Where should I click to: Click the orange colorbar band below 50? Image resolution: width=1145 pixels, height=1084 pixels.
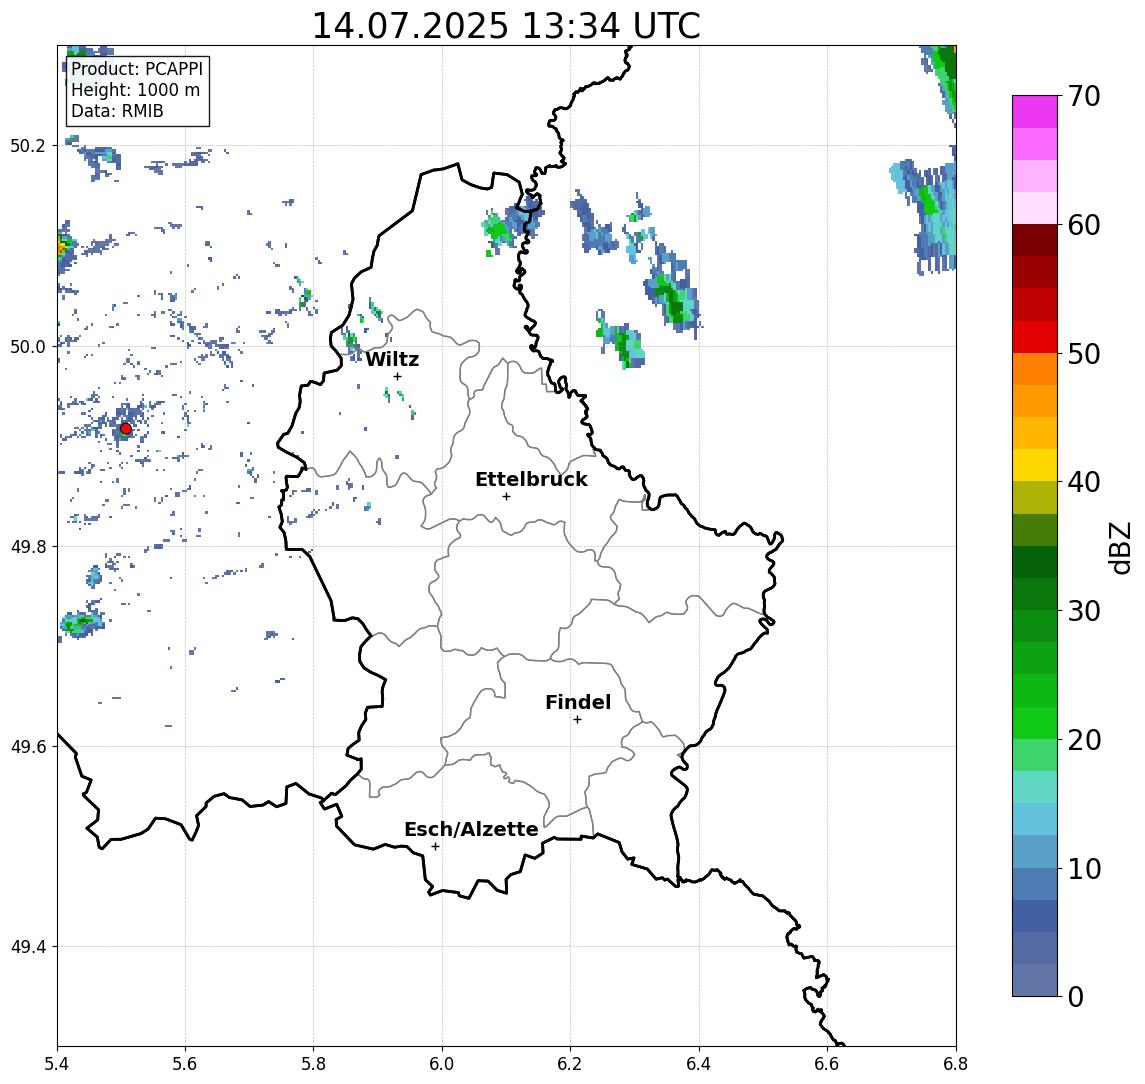(1035, 370)
